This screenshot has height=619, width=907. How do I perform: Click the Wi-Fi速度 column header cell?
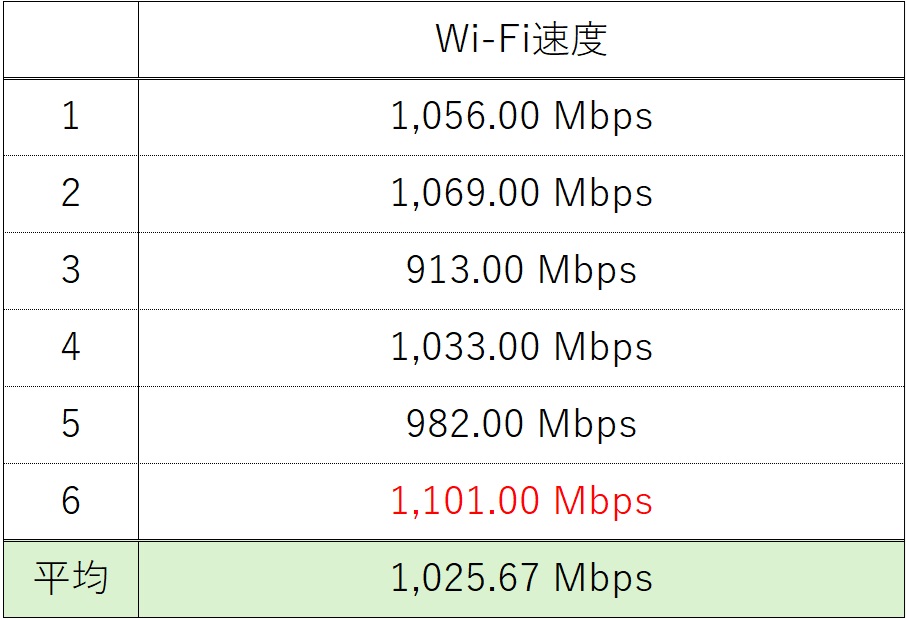(x=521, y=40)
